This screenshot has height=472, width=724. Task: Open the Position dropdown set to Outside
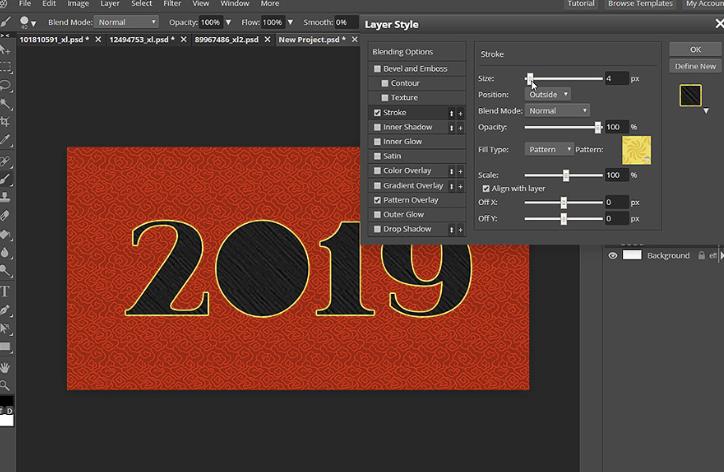click(x=548, y=94)
